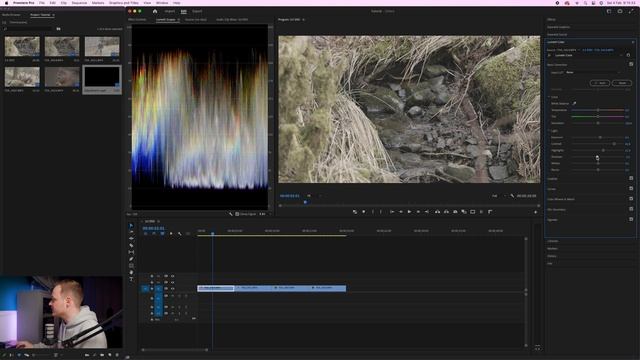The width and height of the screenshot is (640, 360).
Task: Select the Slip tool
Action: pos(131,252)
